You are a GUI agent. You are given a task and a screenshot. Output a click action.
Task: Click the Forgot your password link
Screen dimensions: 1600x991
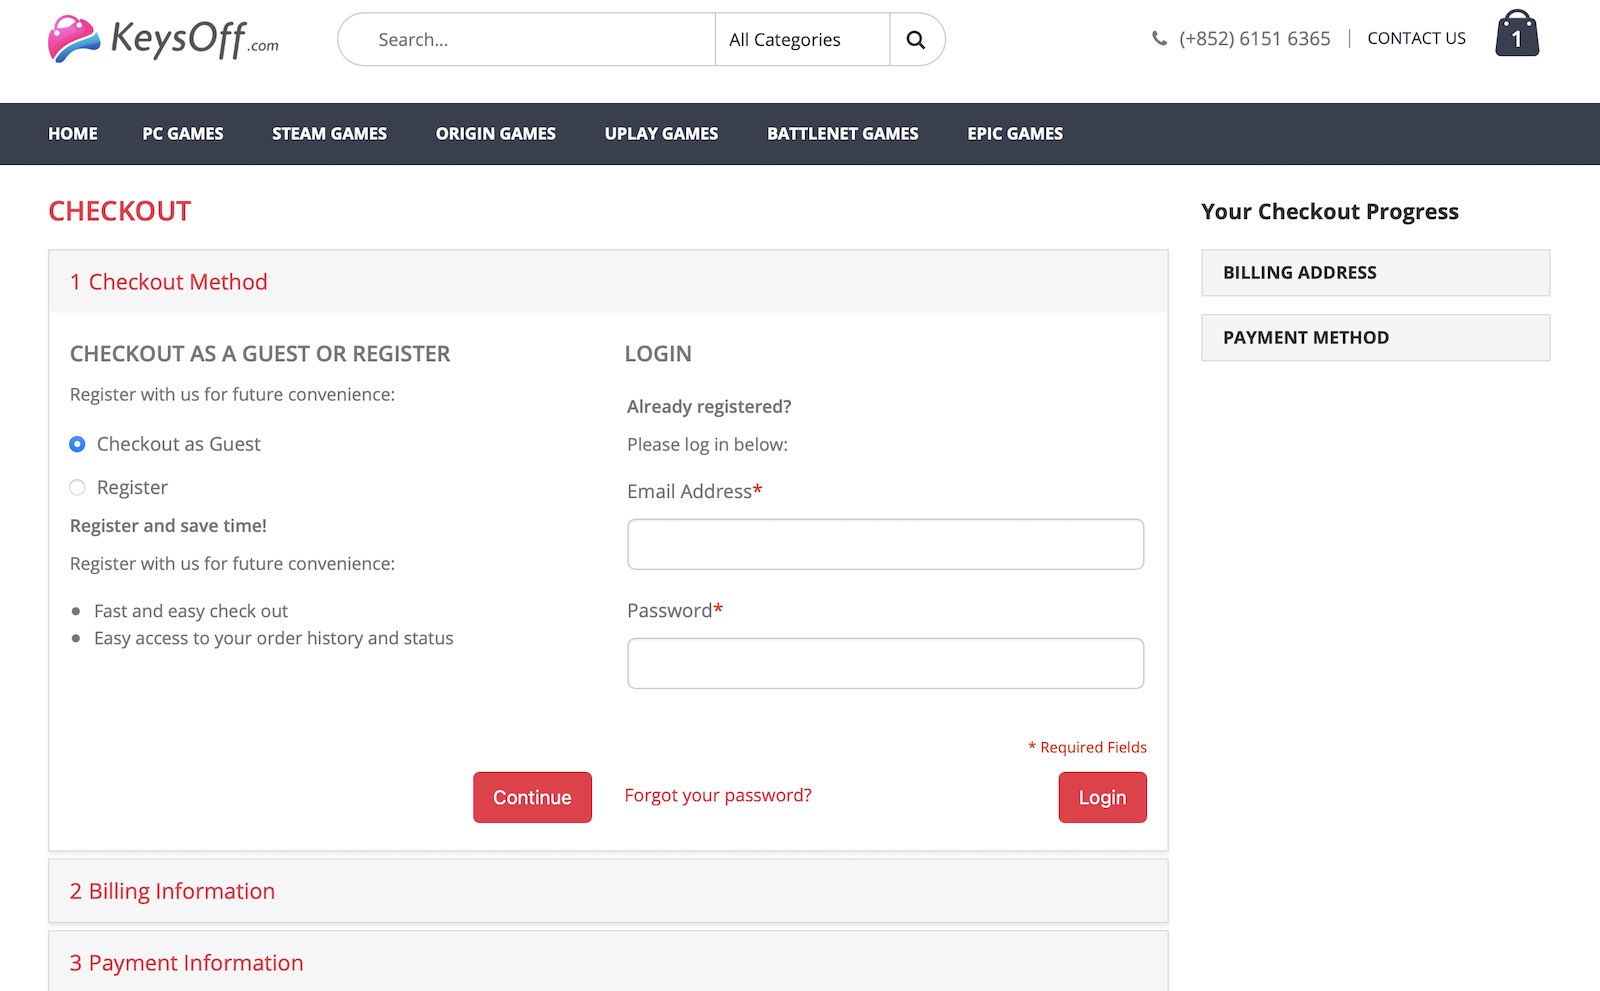pyautogui.click(x=718, y=796)
